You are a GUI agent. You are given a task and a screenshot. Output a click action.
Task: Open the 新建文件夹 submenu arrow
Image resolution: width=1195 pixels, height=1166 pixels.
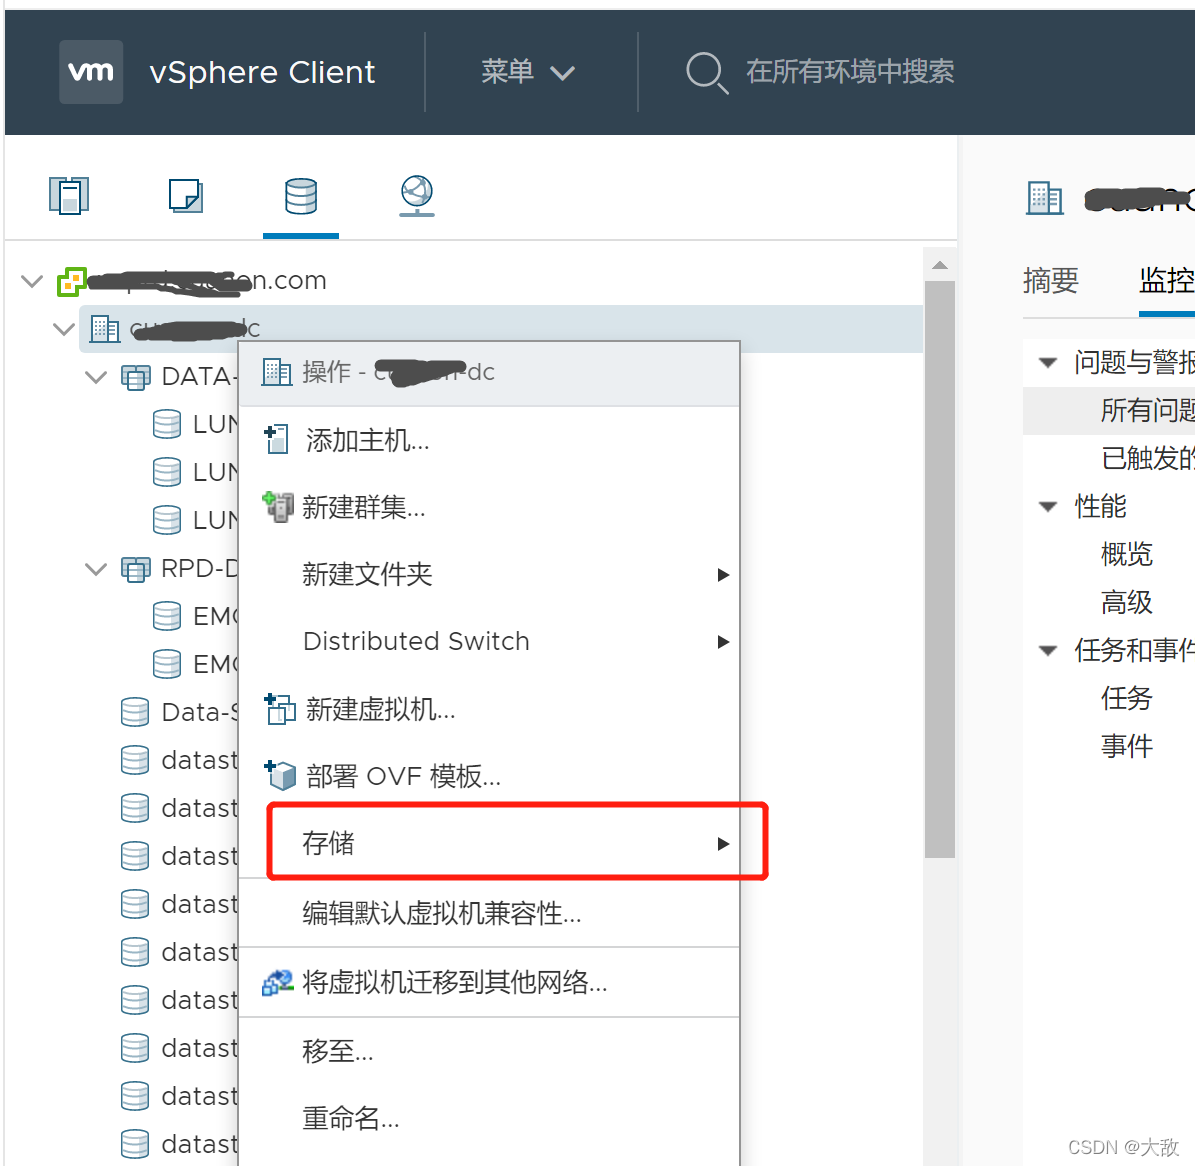tap(723, 575)
